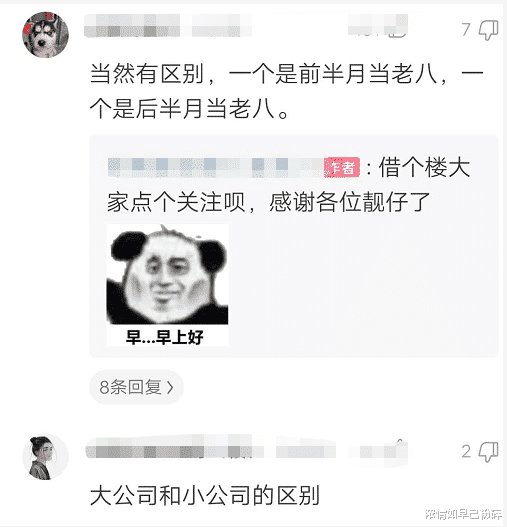The height and width of the screenshot is (527, 507).
Task: Click the like count 2
Action: coord(466,451)
